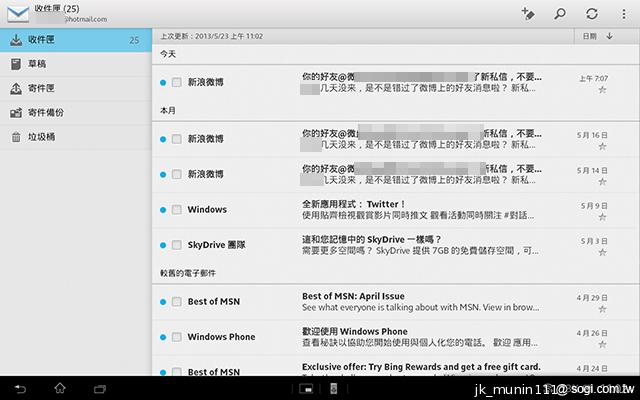Tap the 較舊的電子郵件 section header

188,273
